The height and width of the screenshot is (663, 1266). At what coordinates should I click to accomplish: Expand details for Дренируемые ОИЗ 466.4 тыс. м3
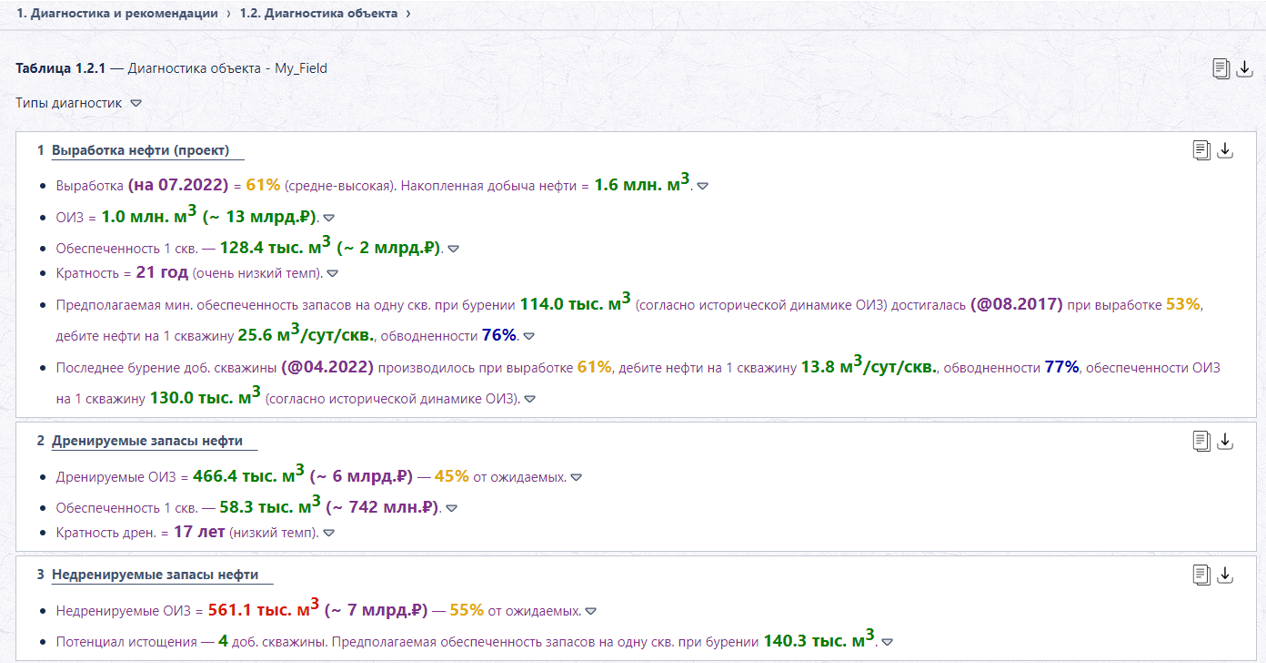click(576, 478)
